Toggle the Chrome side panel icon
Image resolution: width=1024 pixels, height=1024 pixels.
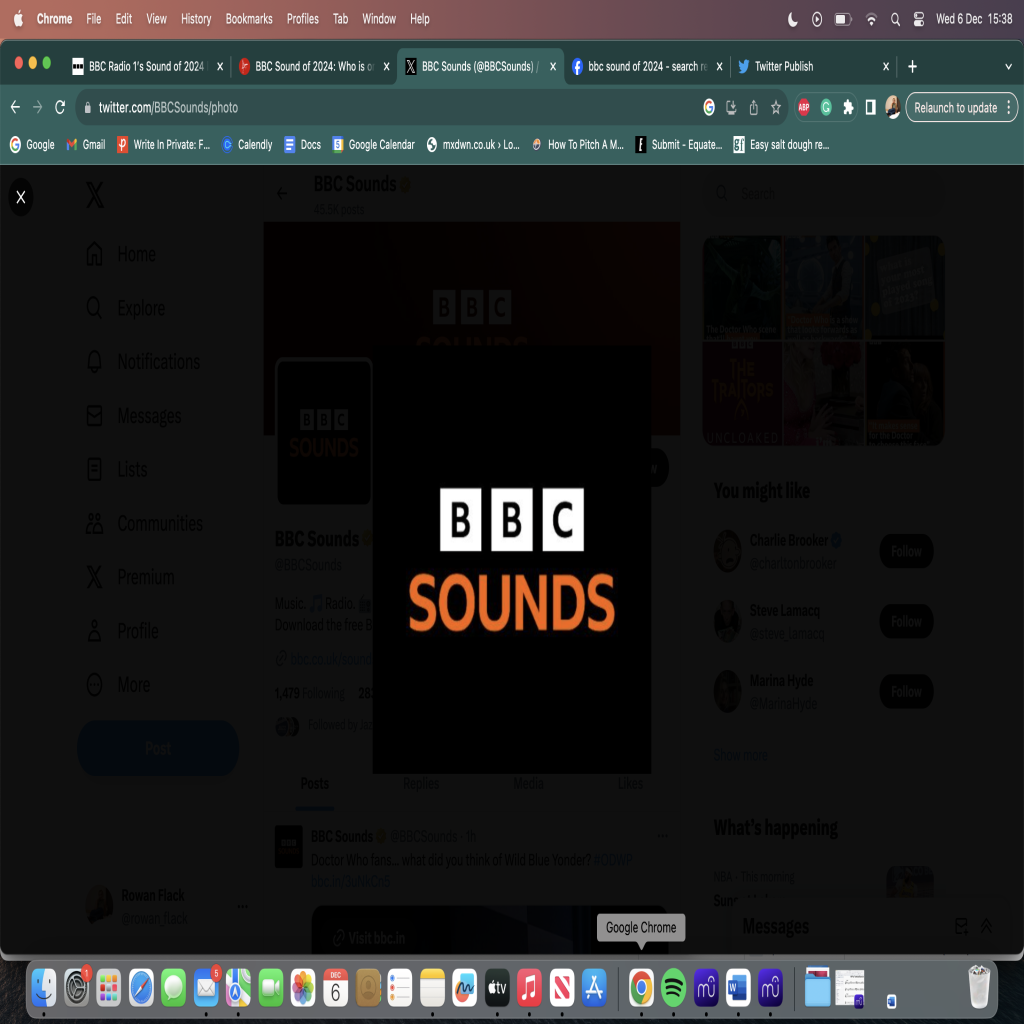click(x=870, y=108)
